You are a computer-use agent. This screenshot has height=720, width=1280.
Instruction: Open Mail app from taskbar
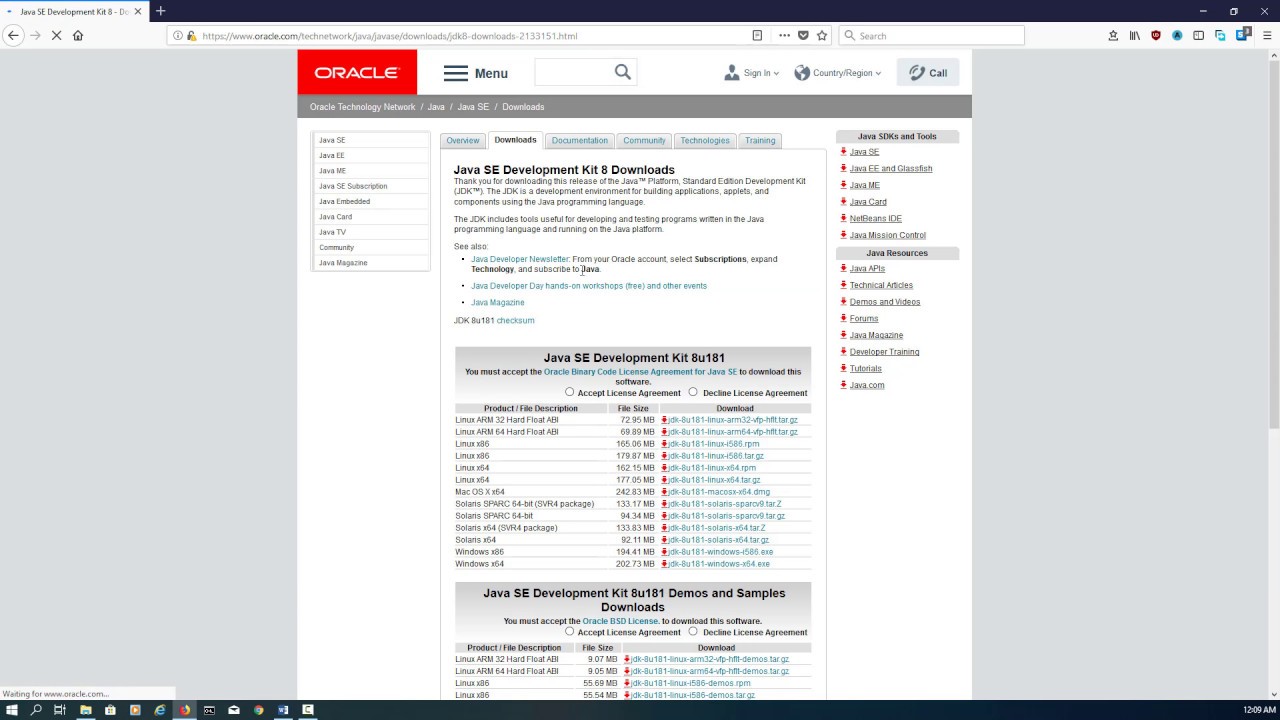tap(234, 710)
